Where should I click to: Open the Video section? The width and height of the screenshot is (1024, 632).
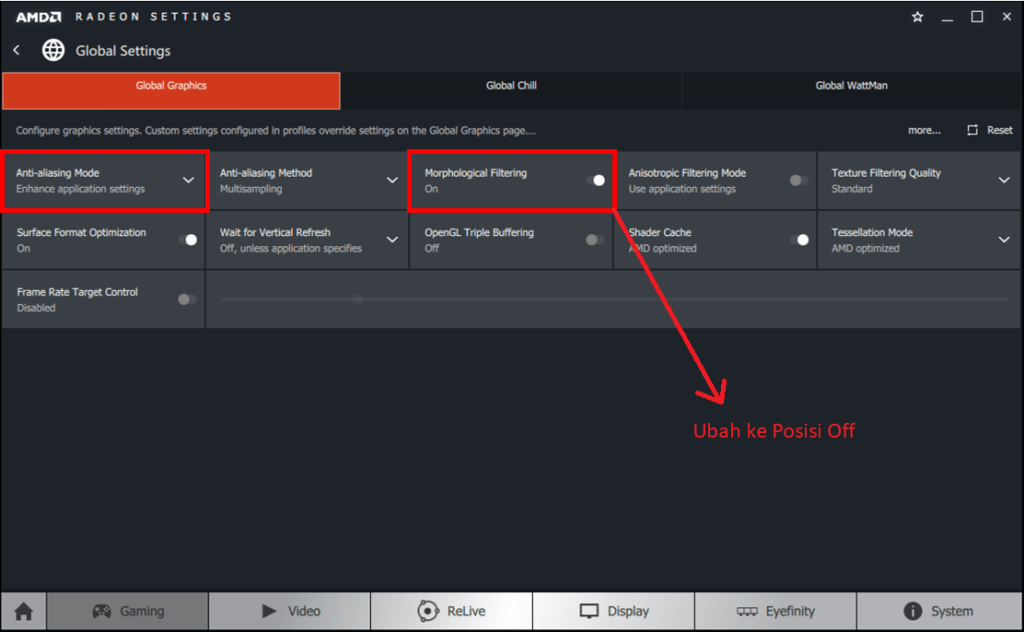pos(290,611)
